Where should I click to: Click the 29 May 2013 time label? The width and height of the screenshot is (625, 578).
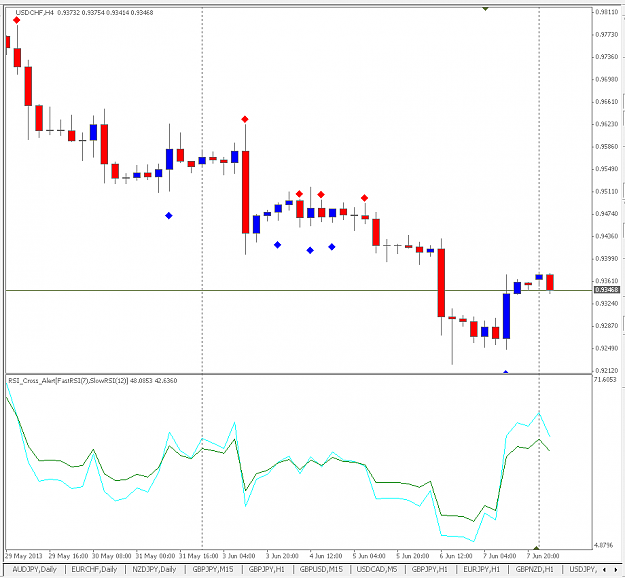tap(24, 556)
